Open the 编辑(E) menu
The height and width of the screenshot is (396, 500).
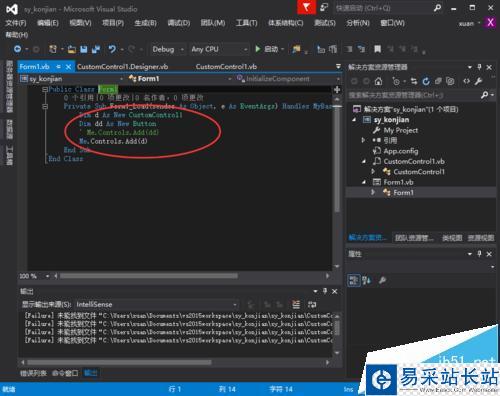(48, 23)
